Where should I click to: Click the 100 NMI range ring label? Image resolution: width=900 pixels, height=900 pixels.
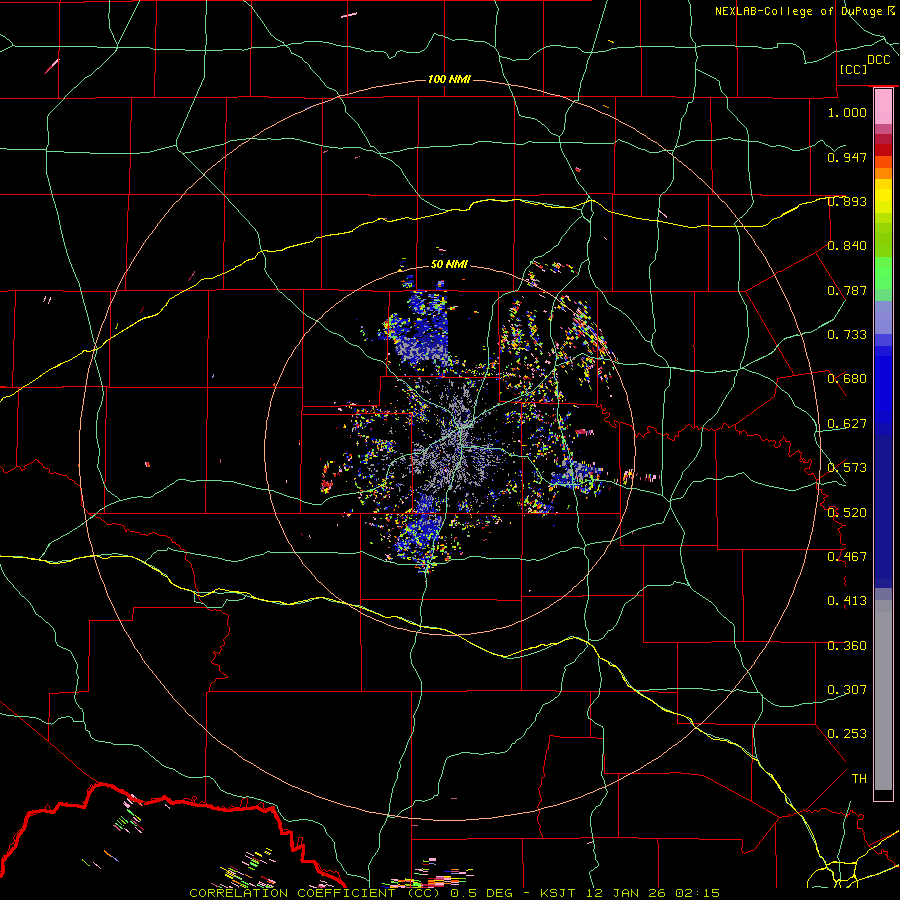tap(449, 79)
